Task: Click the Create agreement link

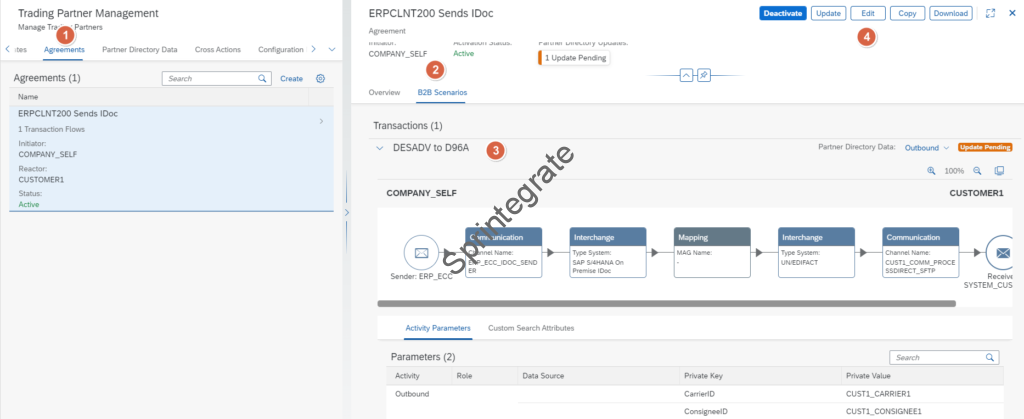Action: click(x=291, y=78)
